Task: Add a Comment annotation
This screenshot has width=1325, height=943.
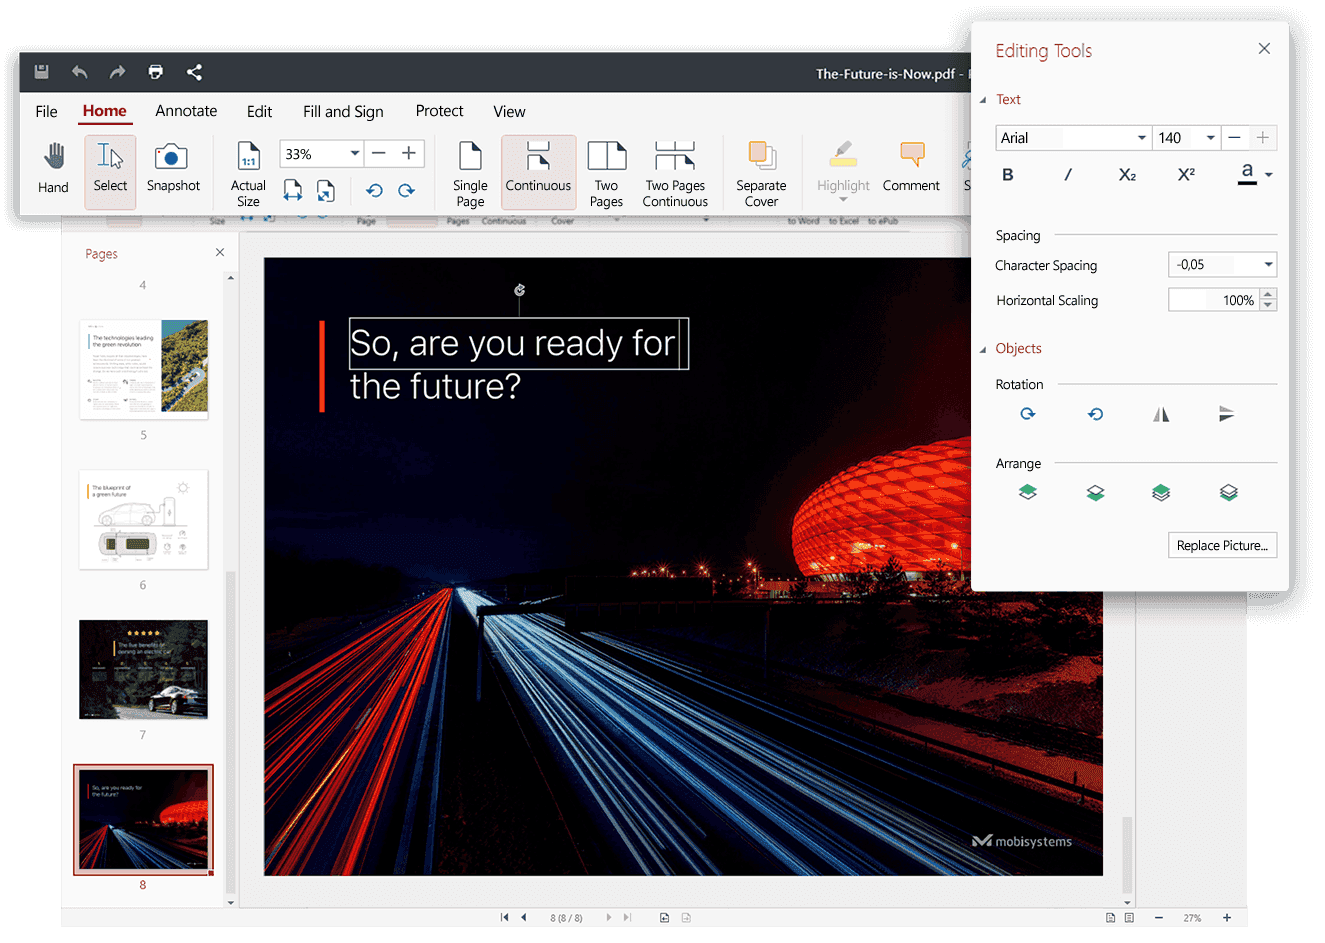Action: 911,168
